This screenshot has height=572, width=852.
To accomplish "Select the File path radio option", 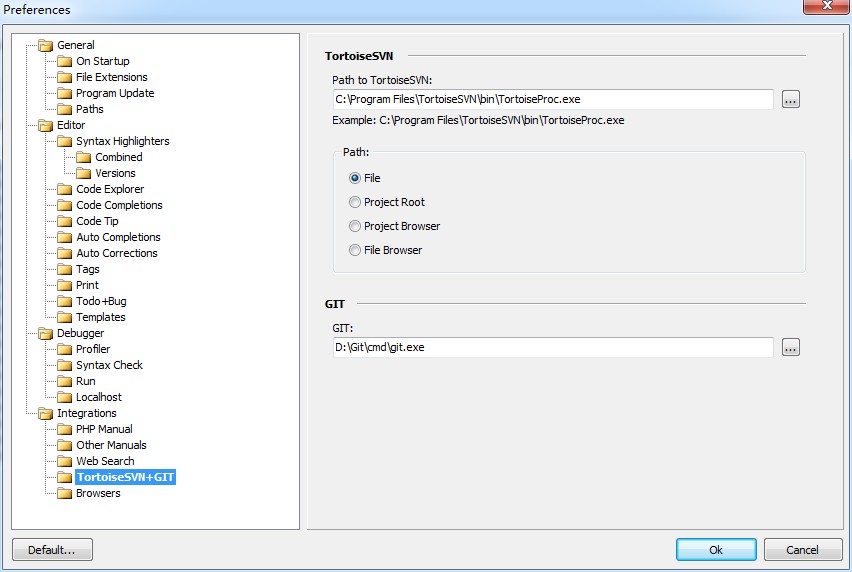I will [x=355, y=178].
